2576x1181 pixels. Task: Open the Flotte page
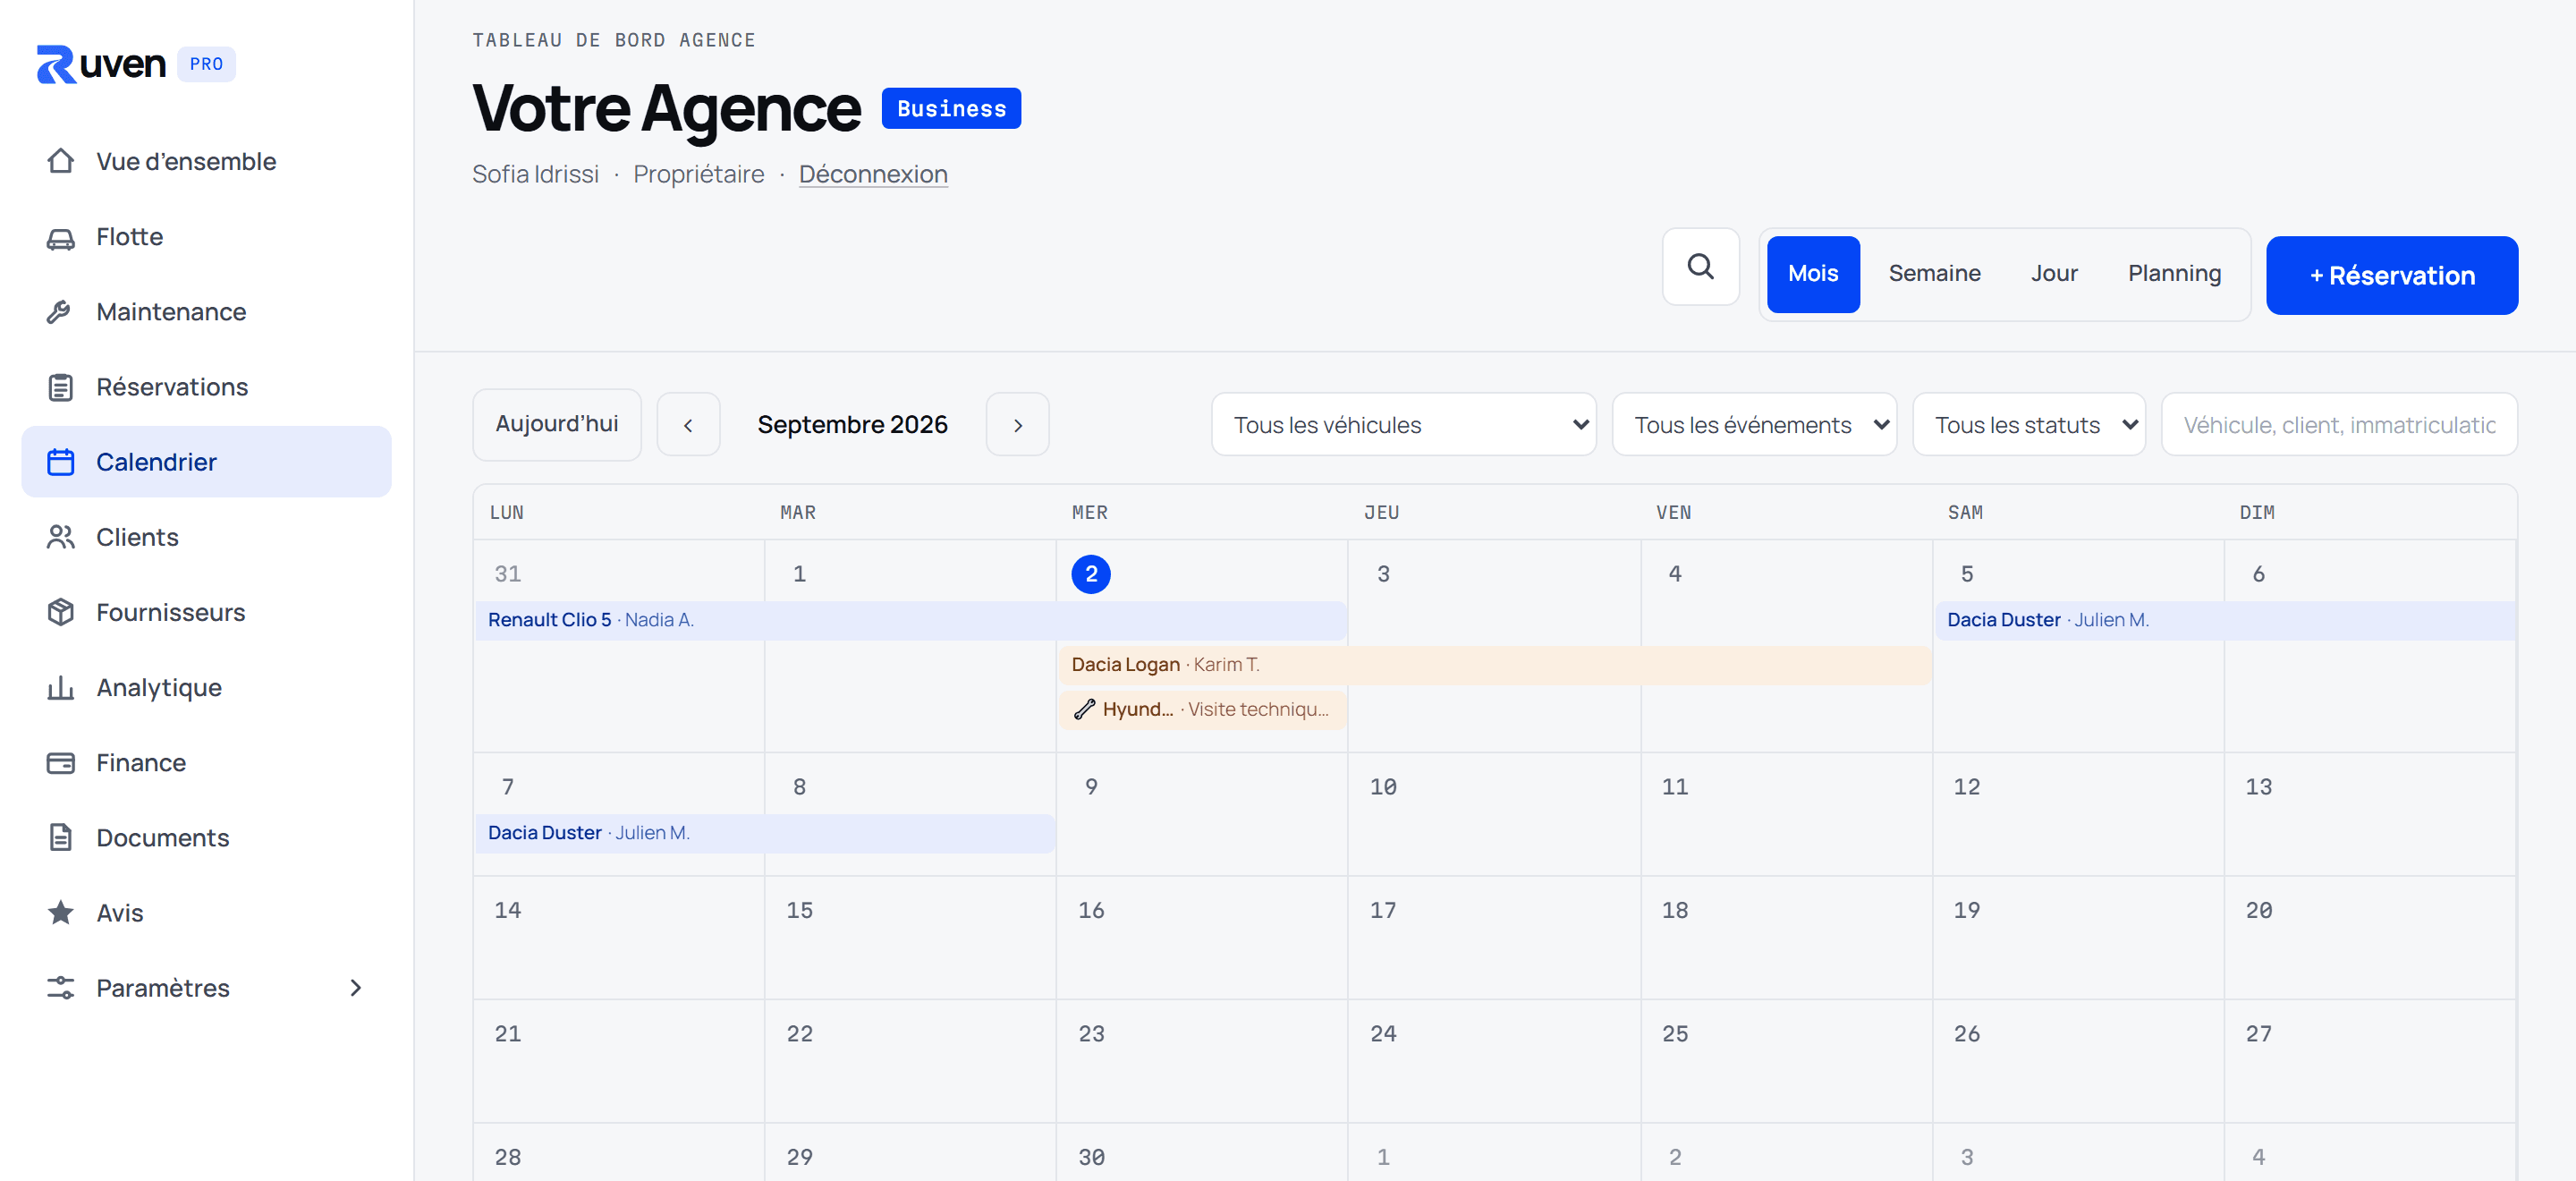tap(206, 237)
